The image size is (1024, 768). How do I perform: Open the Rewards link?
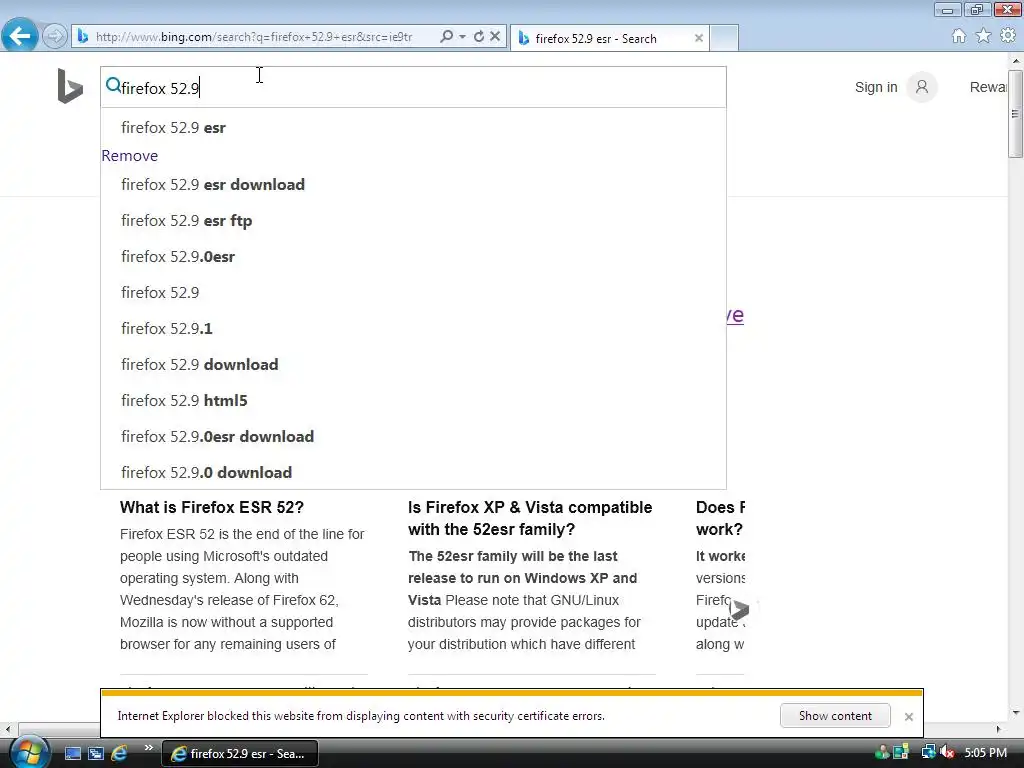pyautogui.click(x=987, y=87)
